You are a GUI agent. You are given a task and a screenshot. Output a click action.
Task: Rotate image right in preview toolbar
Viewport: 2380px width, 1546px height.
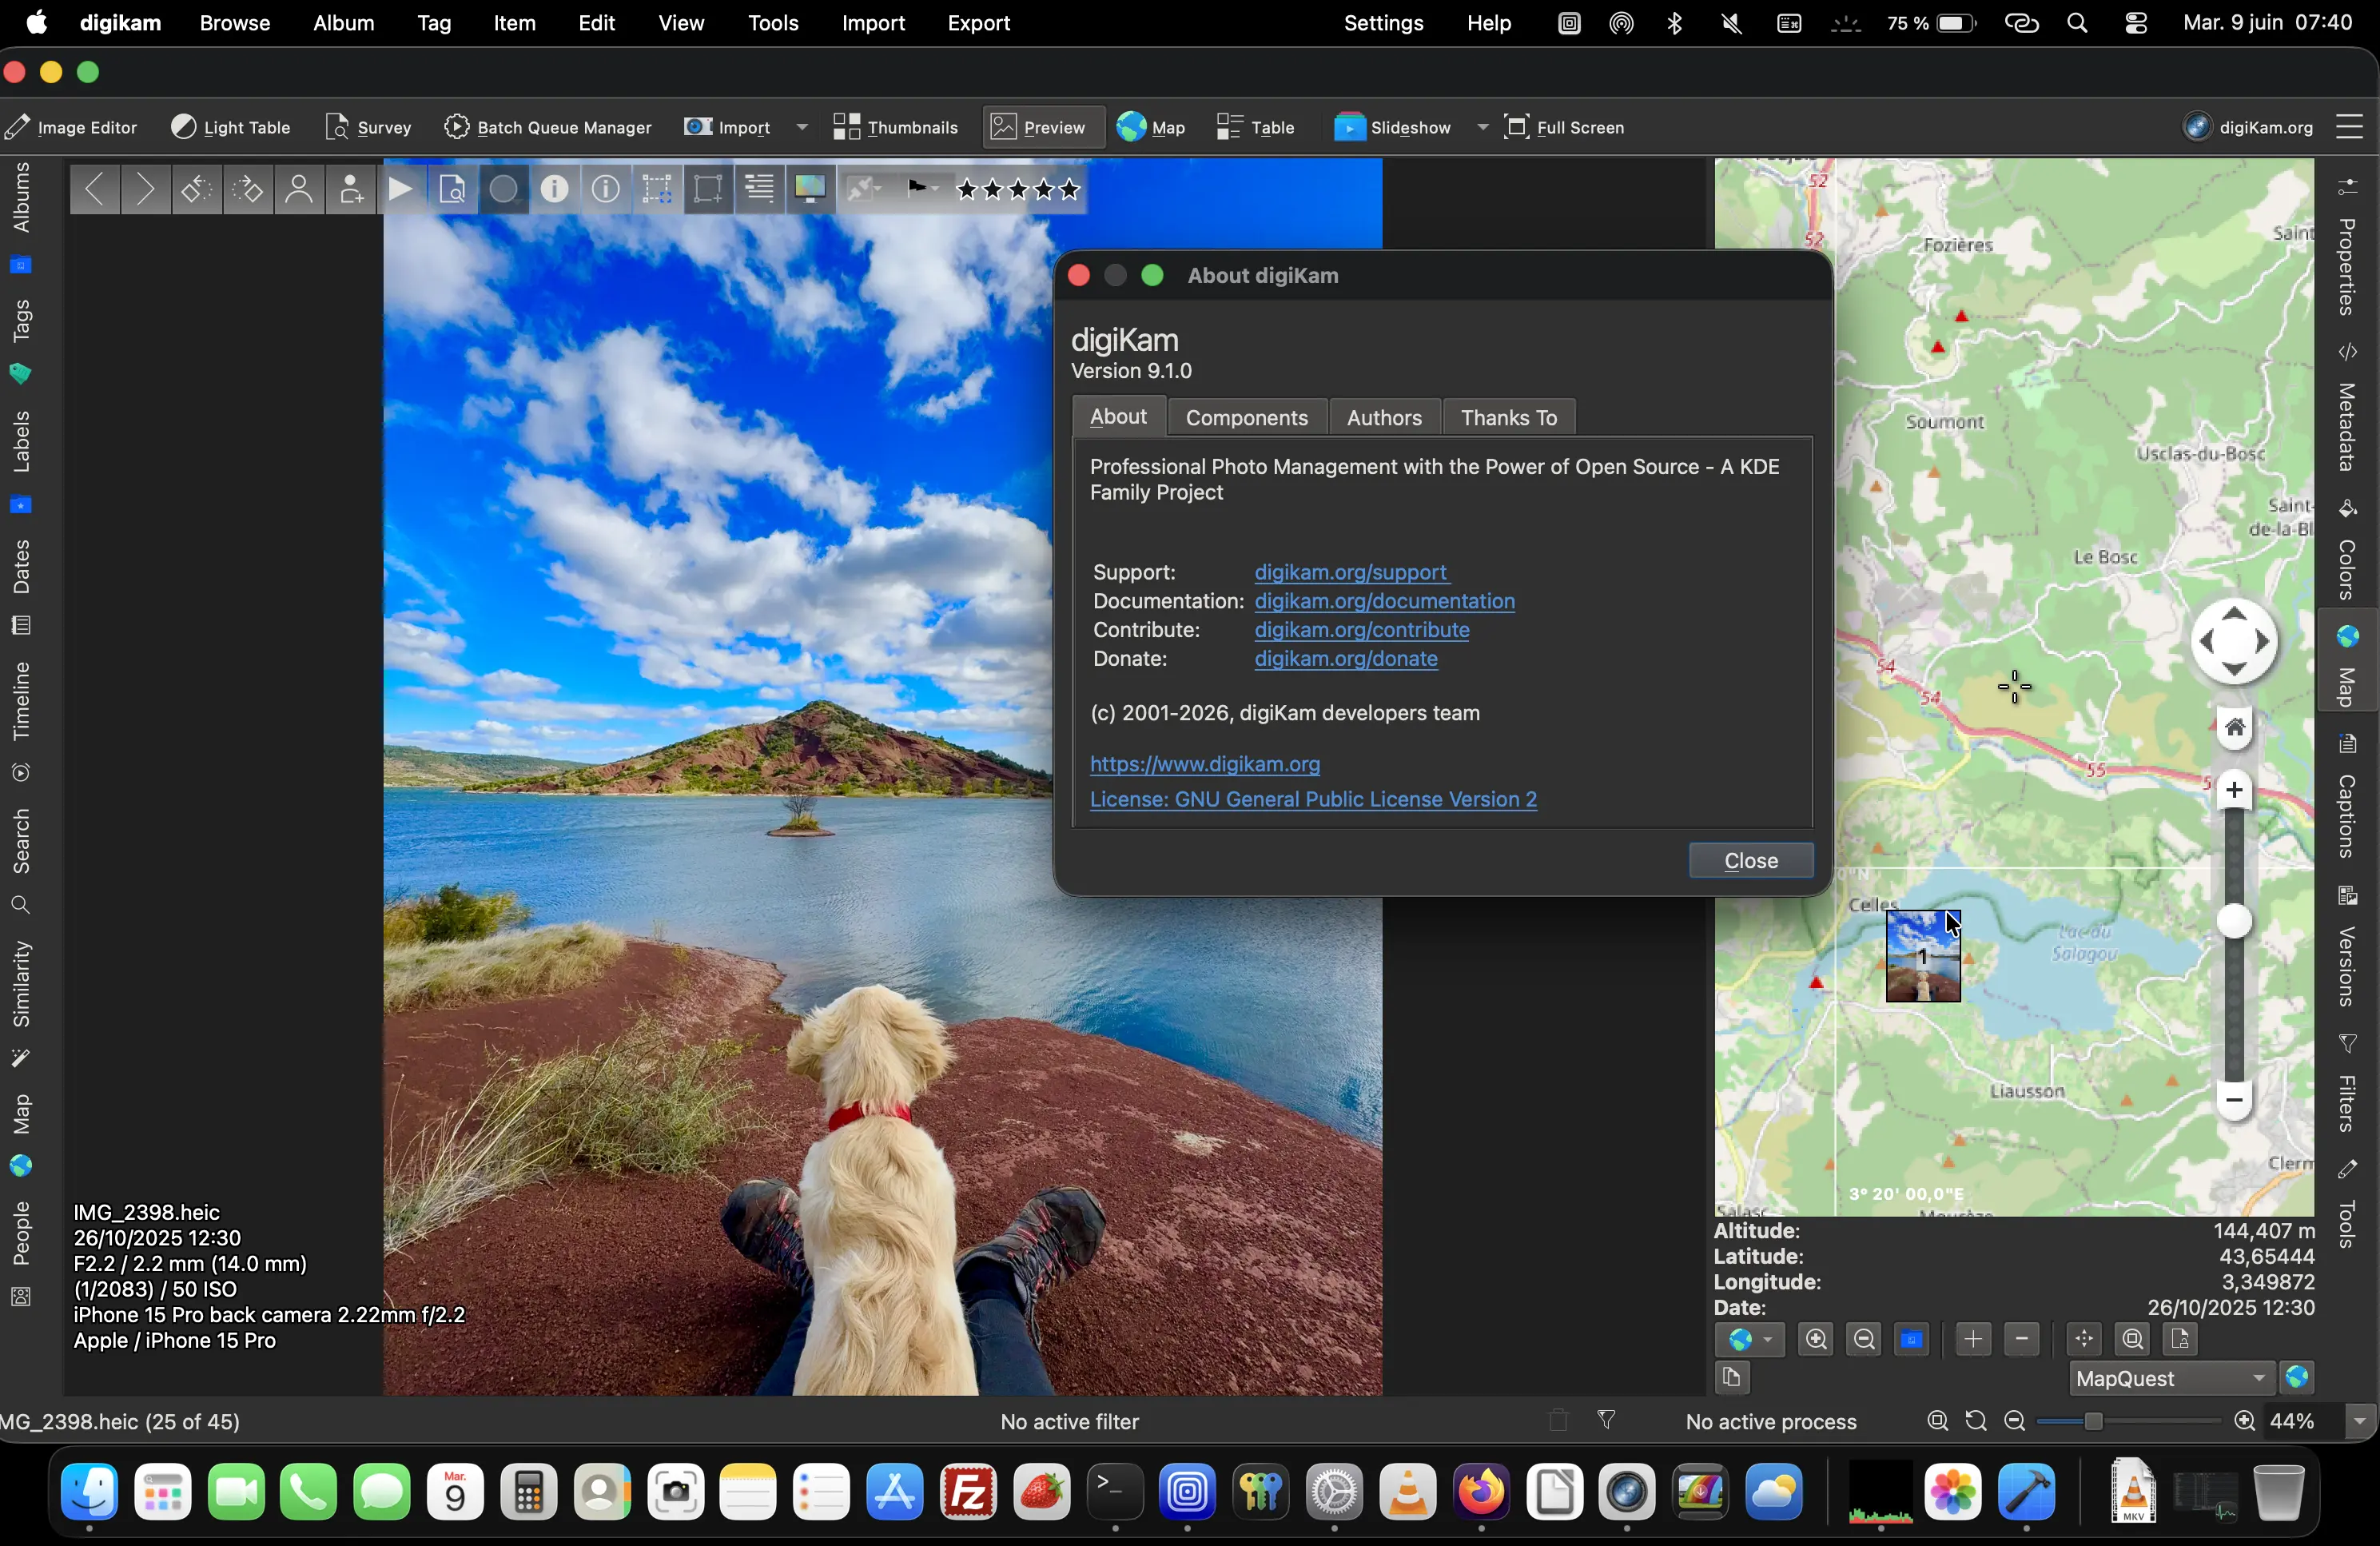coord(247,189)
